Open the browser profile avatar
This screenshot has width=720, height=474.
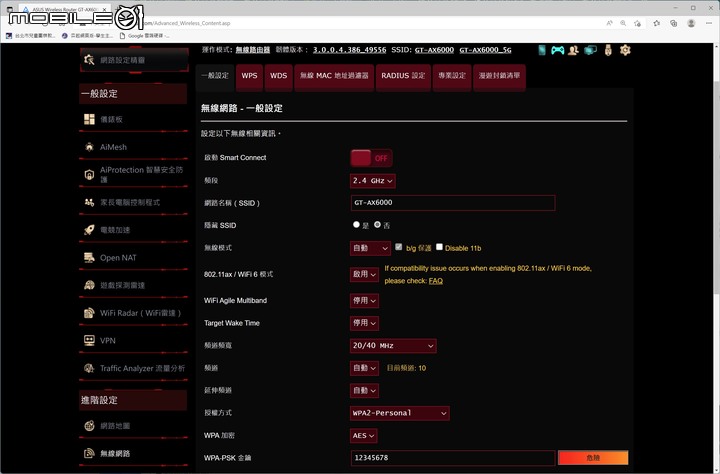coord(691,23)
